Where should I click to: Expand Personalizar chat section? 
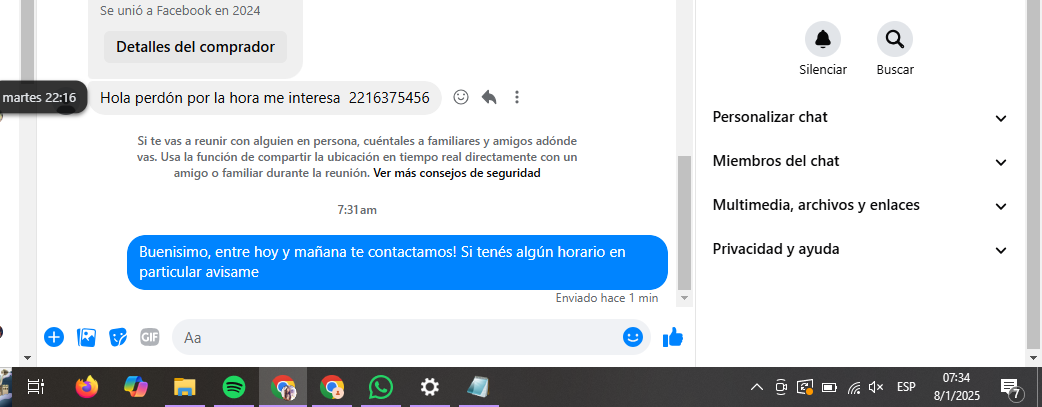point(860,118)
